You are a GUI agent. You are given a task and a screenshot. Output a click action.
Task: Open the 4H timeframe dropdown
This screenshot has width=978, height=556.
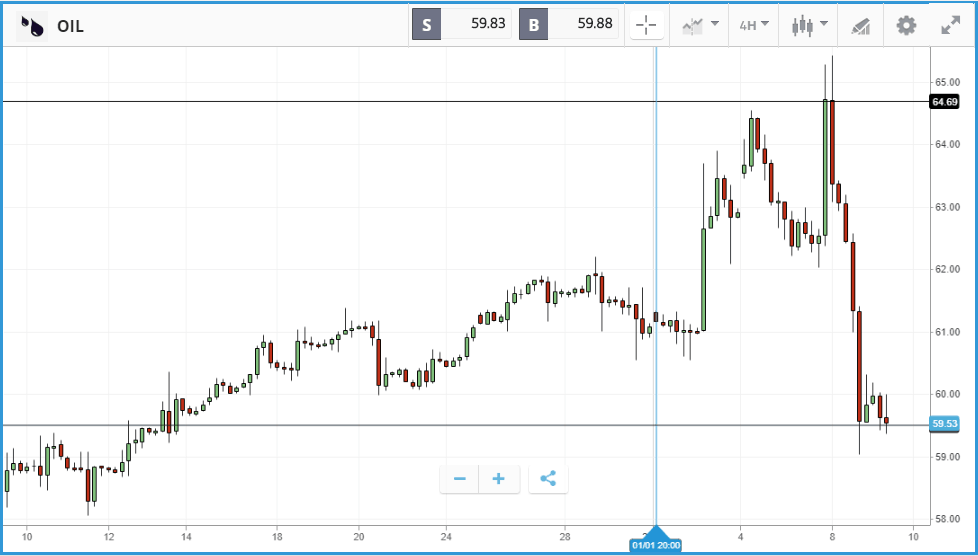pyautogui.click(x=753, y=26)
